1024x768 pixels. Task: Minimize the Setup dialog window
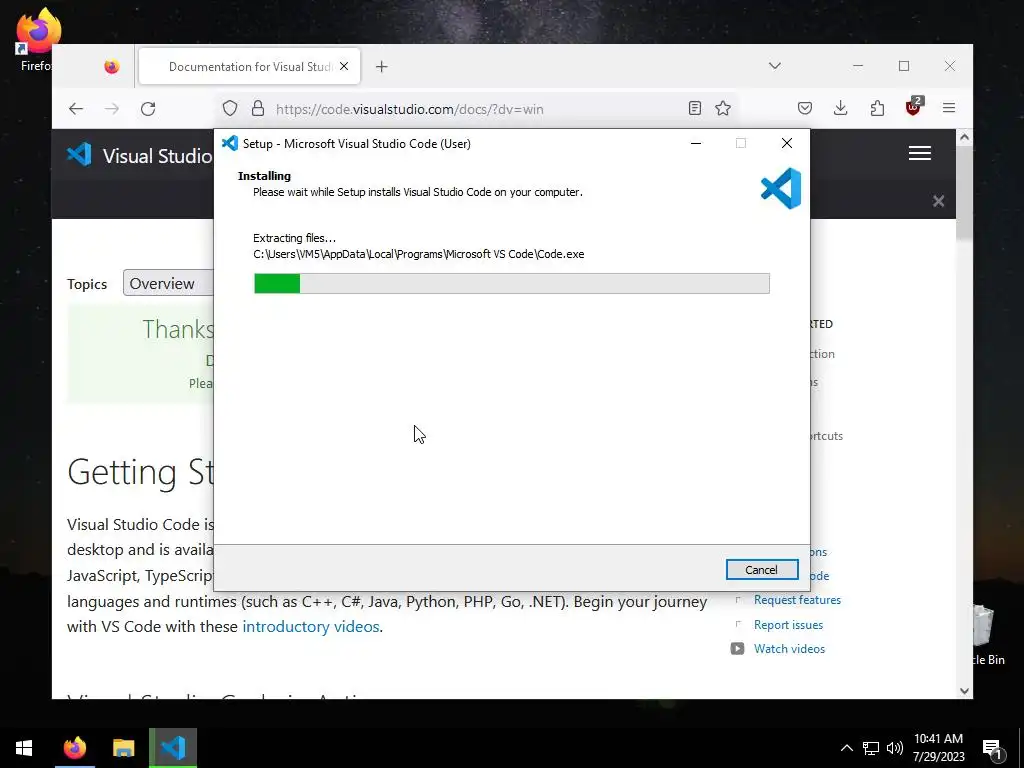696,143
